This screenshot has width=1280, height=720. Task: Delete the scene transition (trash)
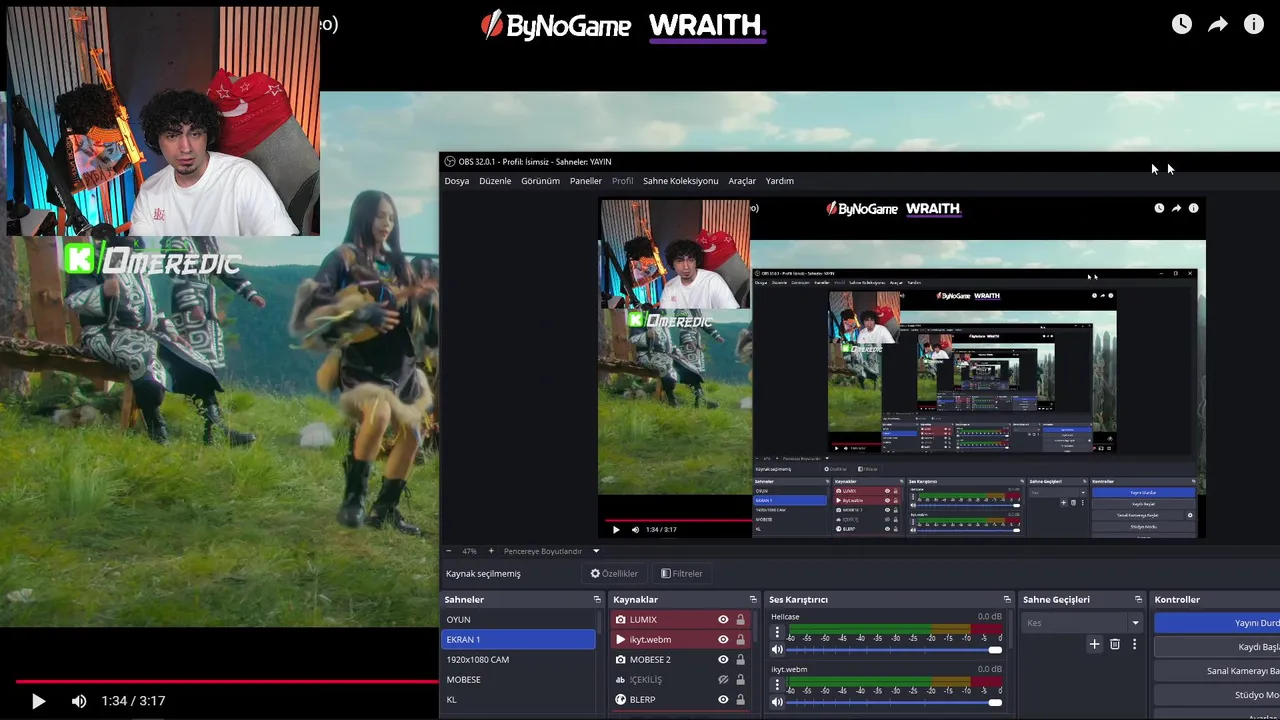click(1115, 645)
